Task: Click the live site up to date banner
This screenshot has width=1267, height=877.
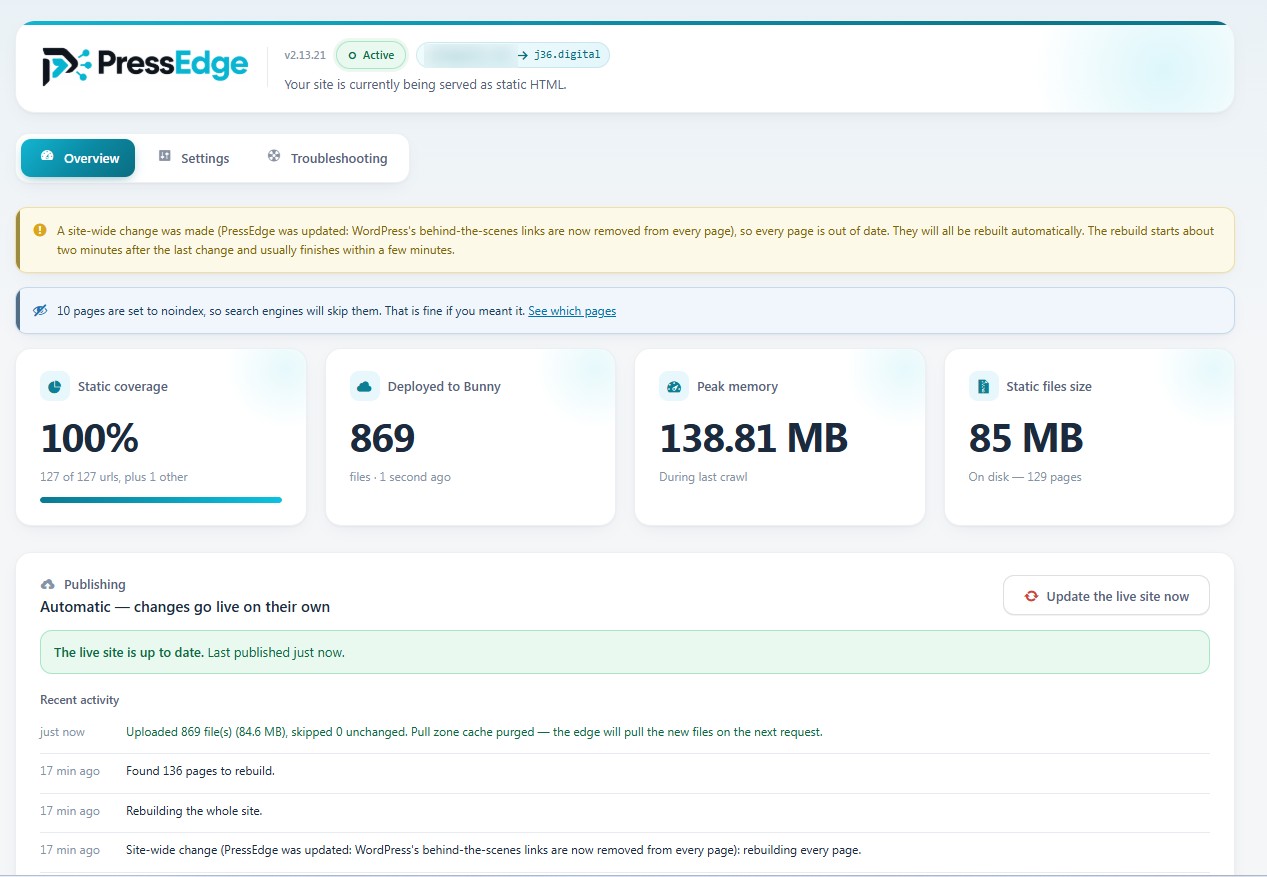Action: tap(624, 652)
